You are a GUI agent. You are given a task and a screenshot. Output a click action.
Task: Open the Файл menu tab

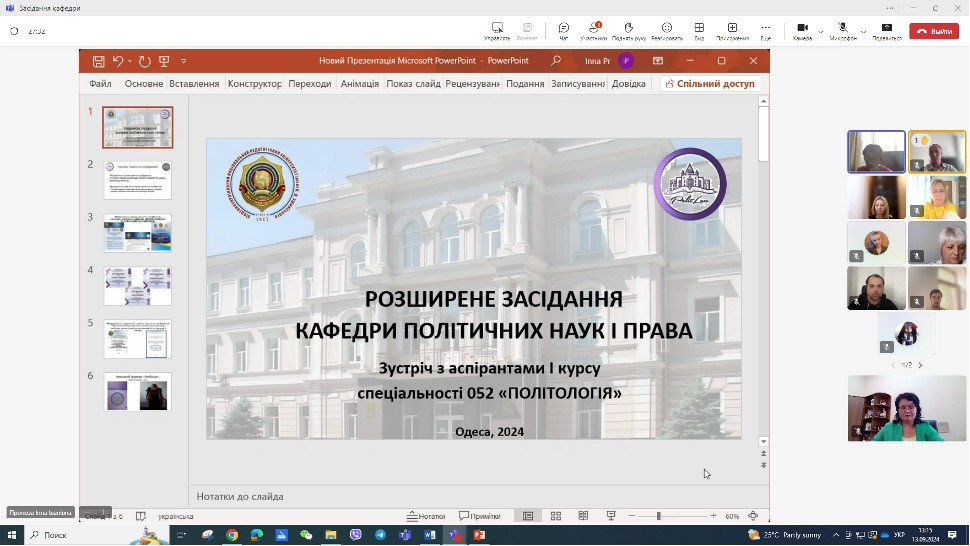(x=100, y=84)
